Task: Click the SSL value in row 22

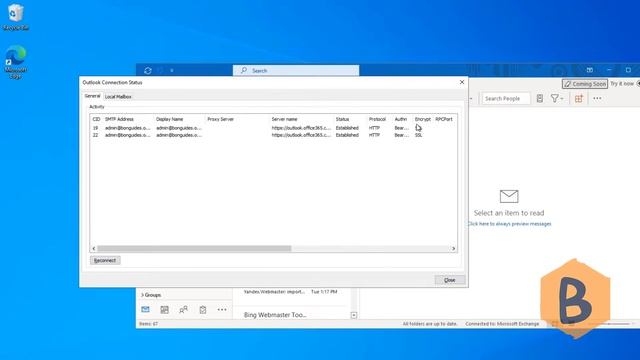Action: [x=418, y=135]
